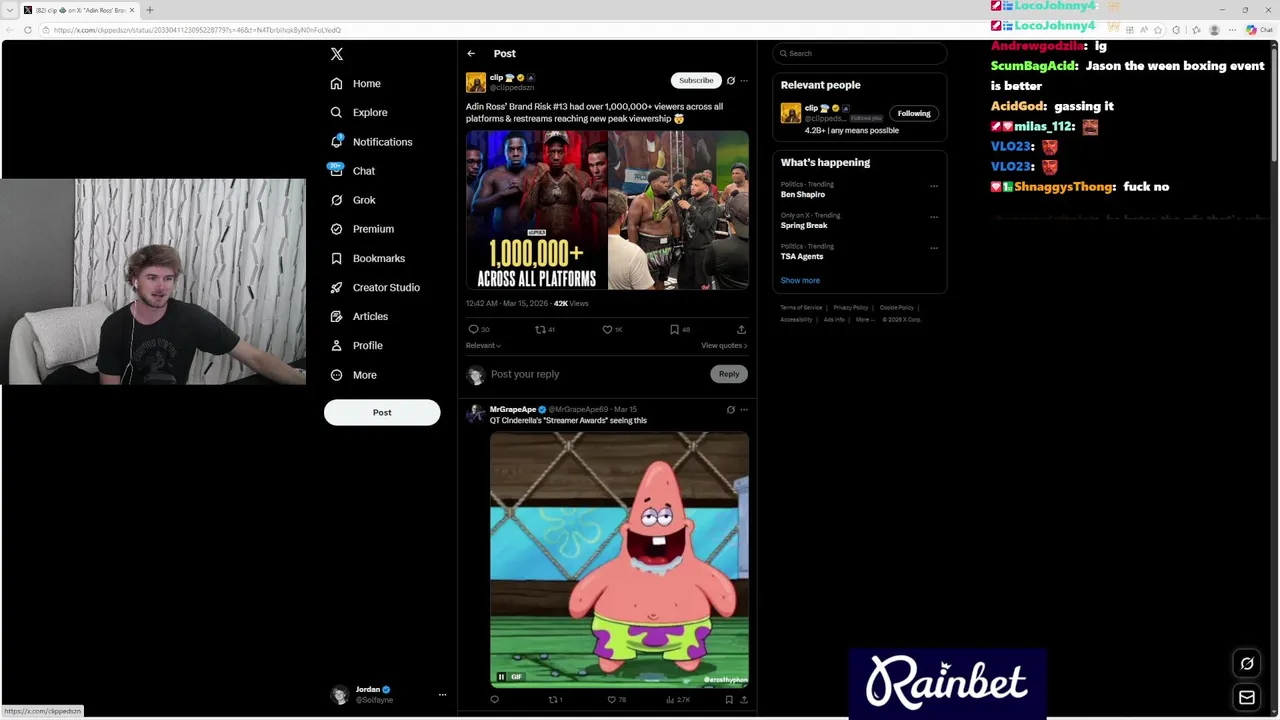The height and width of the screenshot is (720, 1280).
Task: Click the Premium badge icon
Action: pos(337,229)
